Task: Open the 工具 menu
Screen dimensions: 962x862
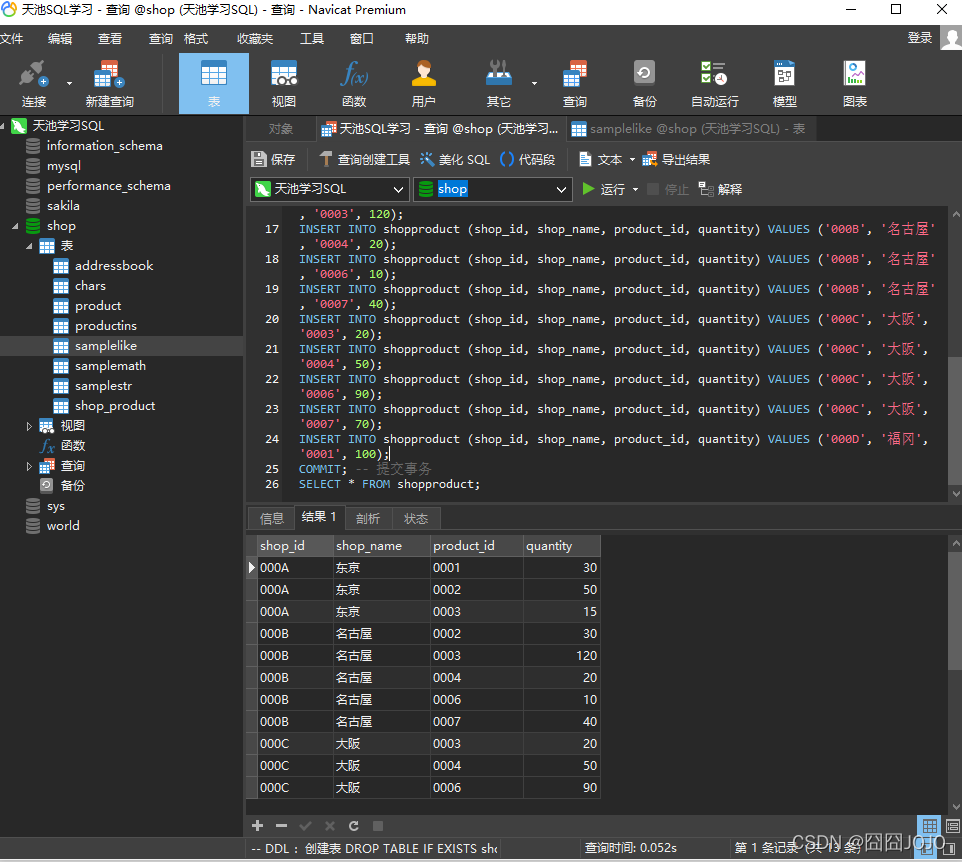Action: coord(312,39)
